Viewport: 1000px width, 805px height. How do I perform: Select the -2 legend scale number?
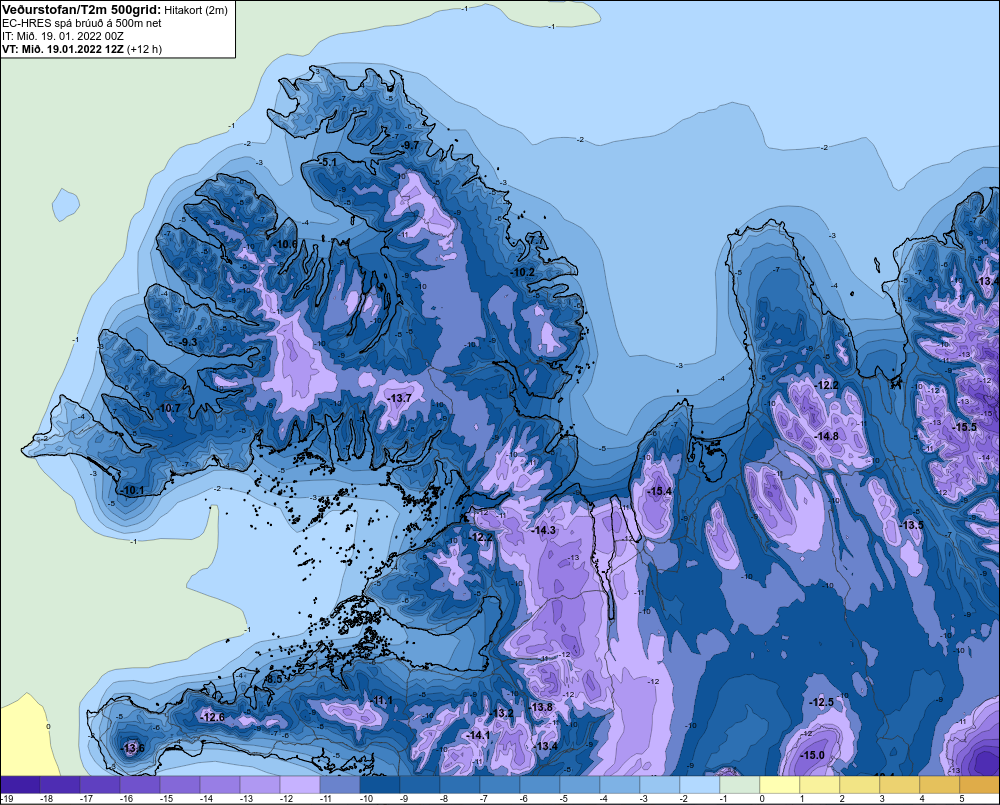(x=684, y=799)
